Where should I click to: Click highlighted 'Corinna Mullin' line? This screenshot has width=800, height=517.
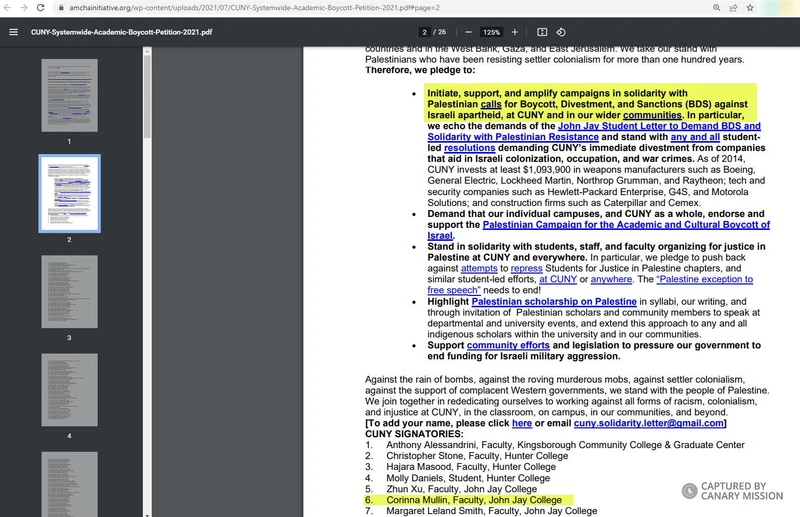[x=469, y=500]
